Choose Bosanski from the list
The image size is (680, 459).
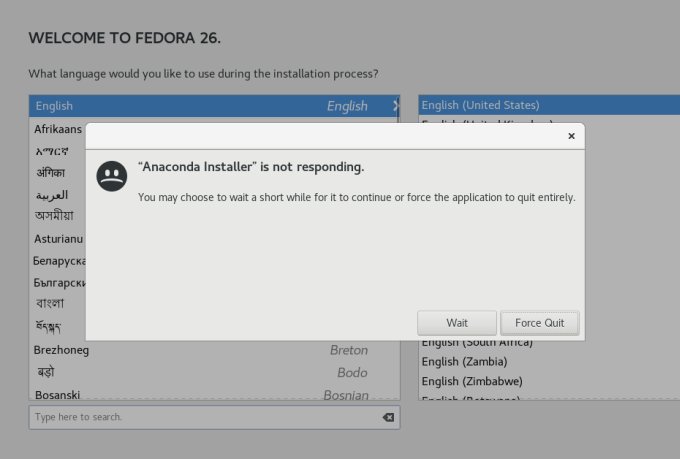(x=200, y=395)
